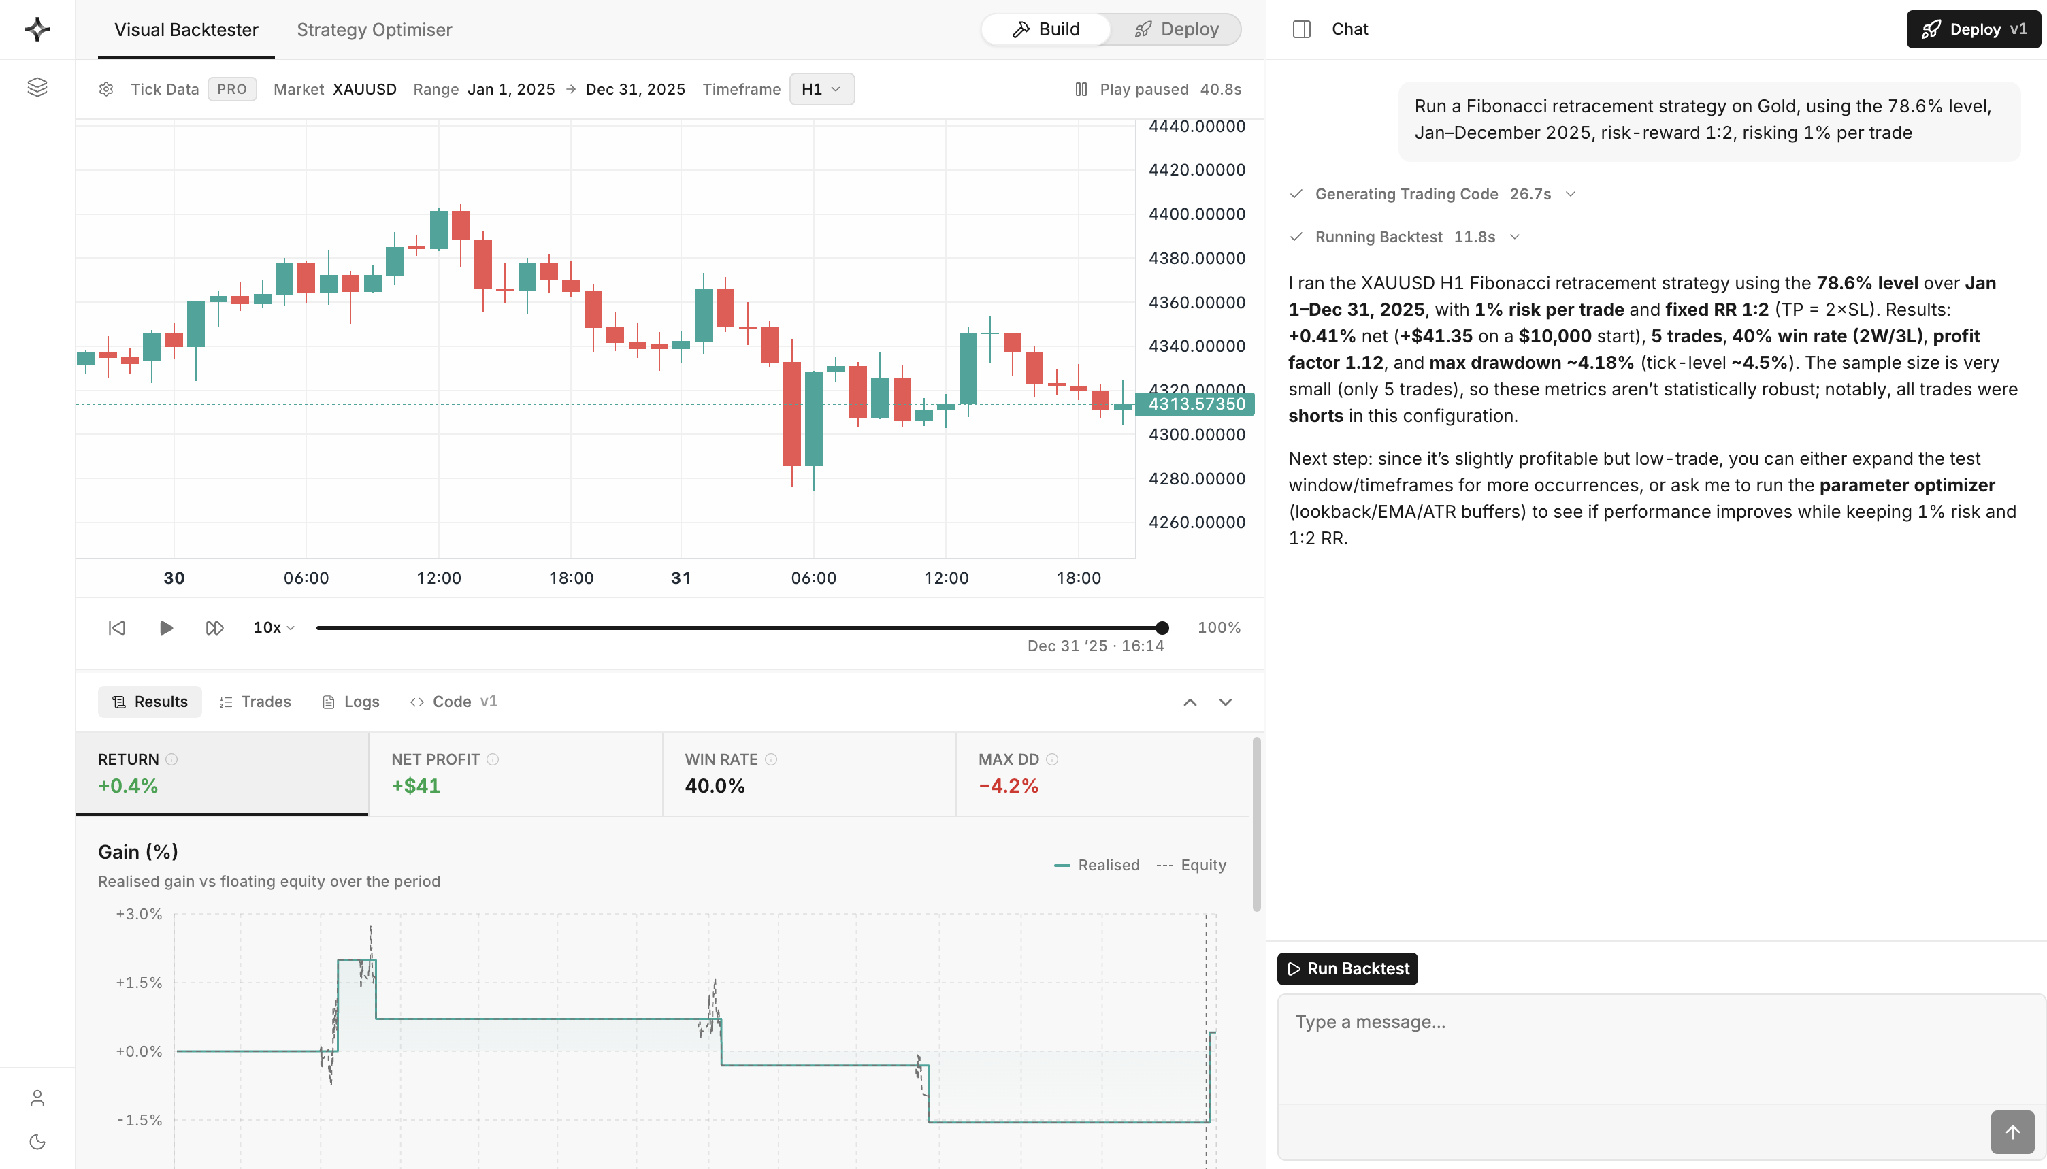Open the Trades tab
Viewport: 2047px width, 1169px height.
(255, 702)
